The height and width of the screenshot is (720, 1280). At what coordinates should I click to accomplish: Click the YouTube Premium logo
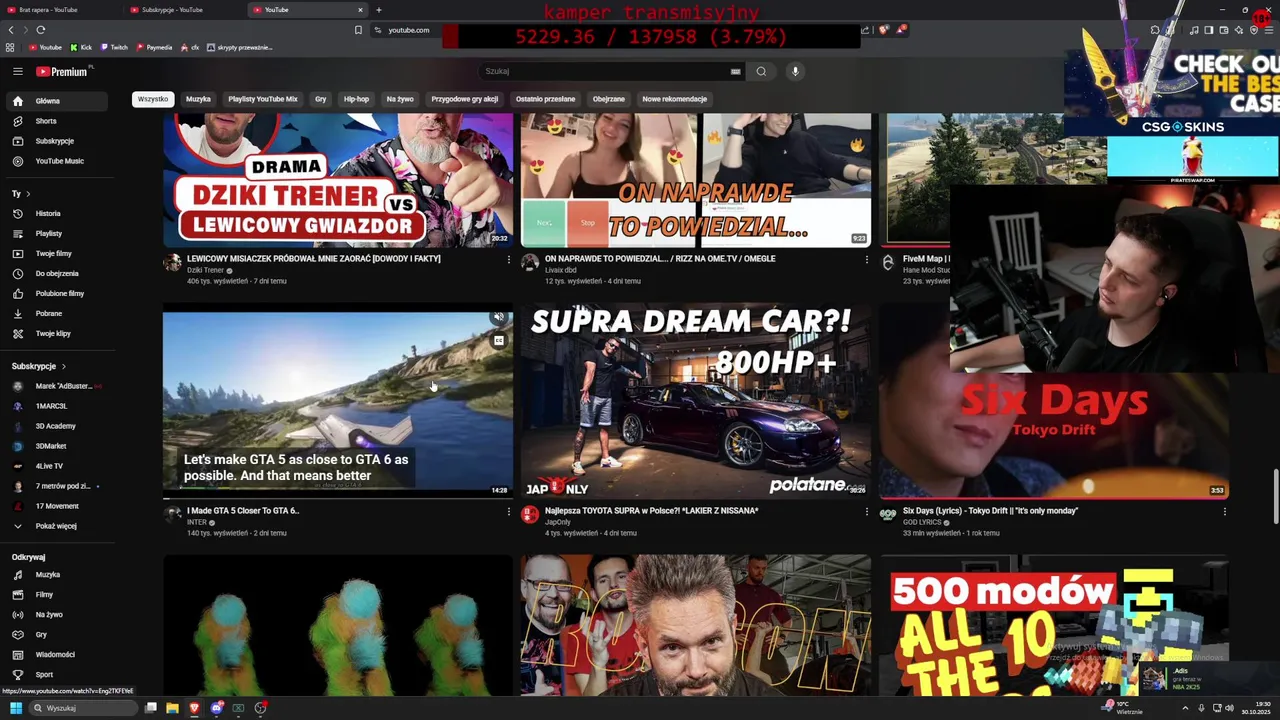point(62,71)
